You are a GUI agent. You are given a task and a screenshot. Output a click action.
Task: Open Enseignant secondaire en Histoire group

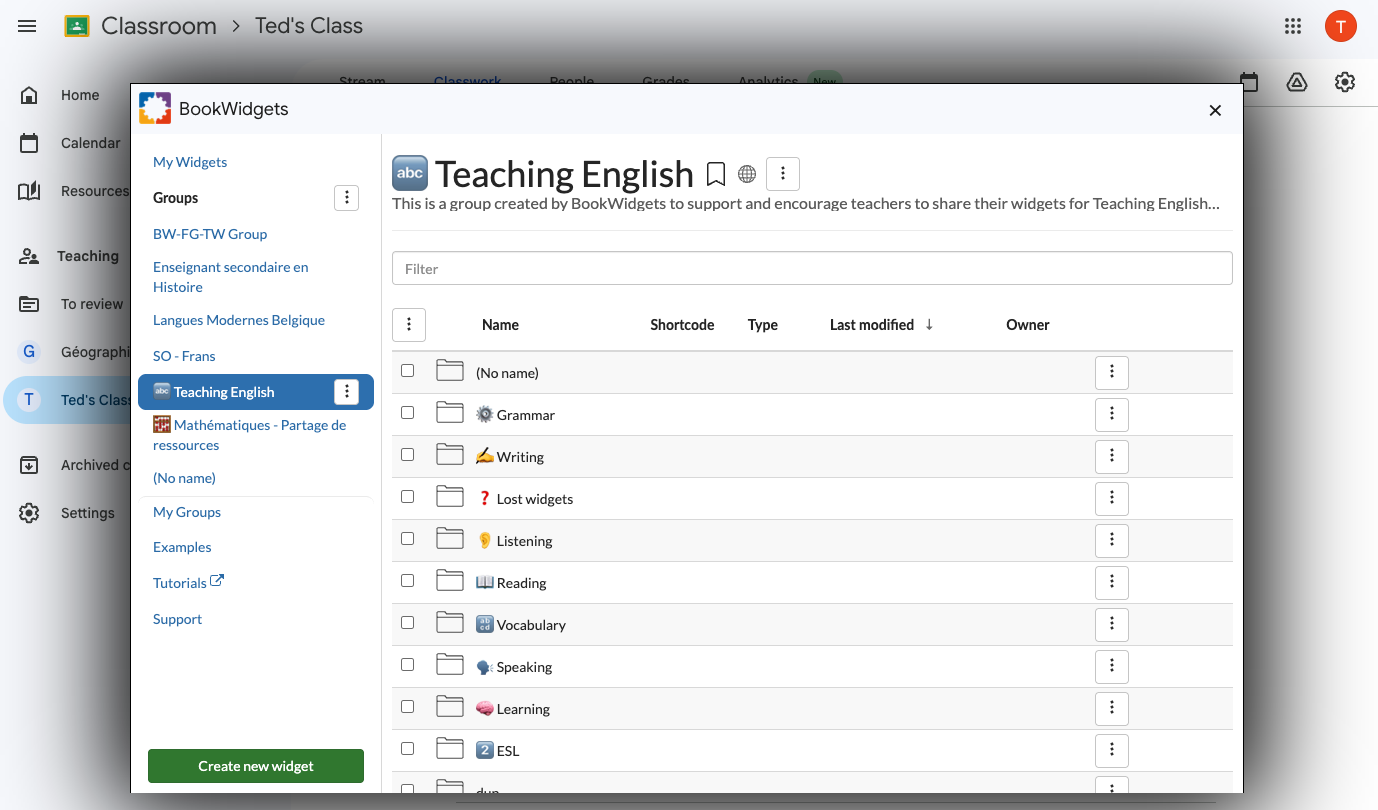231,277
